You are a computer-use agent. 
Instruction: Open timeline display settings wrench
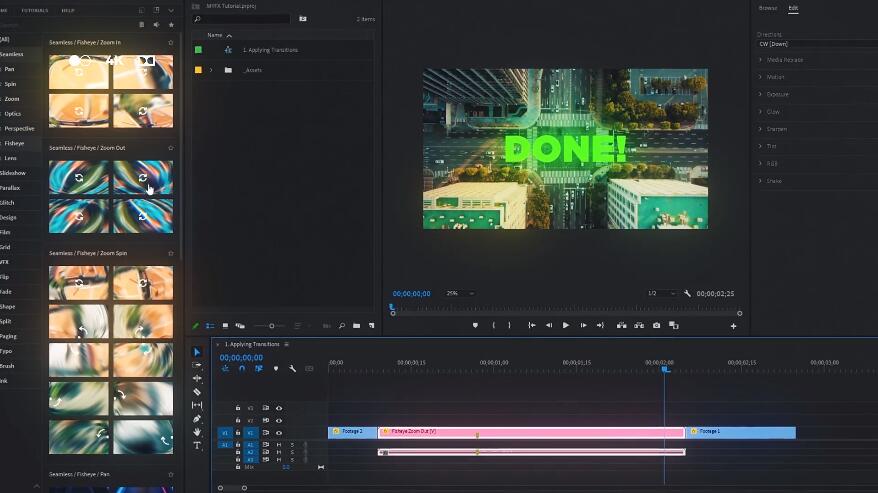[292, 368]
